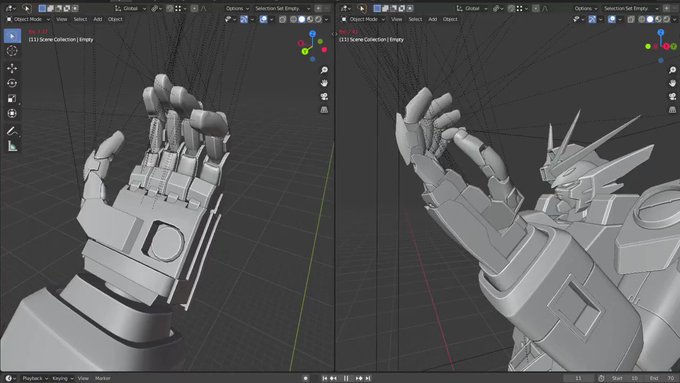Jump to first frame in timeline
The width and height of the screenshot is (680, 383).
point(324,379)
